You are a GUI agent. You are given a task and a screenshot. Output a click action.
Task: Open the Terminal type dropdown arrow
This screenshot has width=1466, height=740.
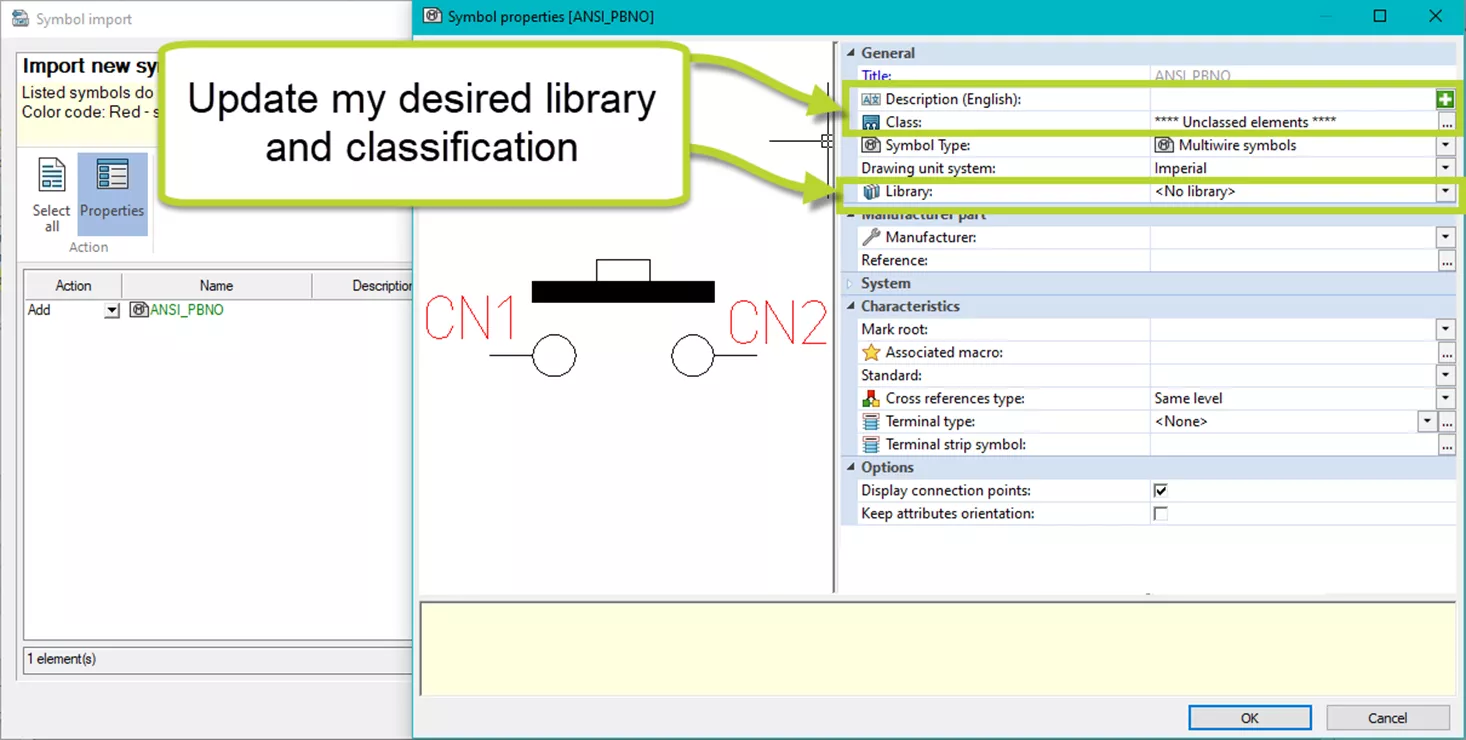coord(1427,421)
